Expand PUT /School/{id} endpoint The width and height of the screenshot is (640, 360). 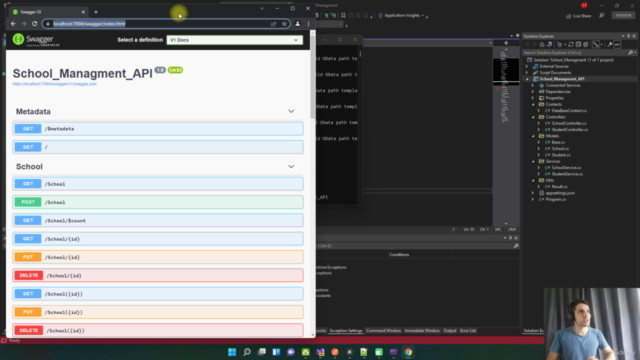[x=158, y=257]
